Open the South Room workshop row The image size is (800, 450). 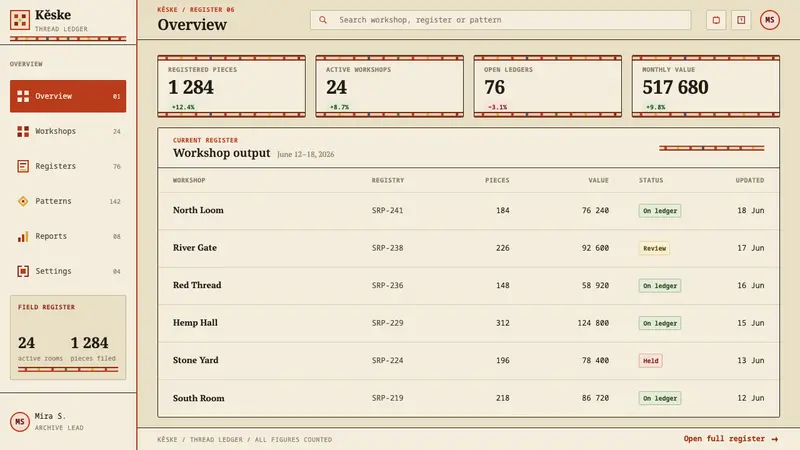click(x=468, y=398)
